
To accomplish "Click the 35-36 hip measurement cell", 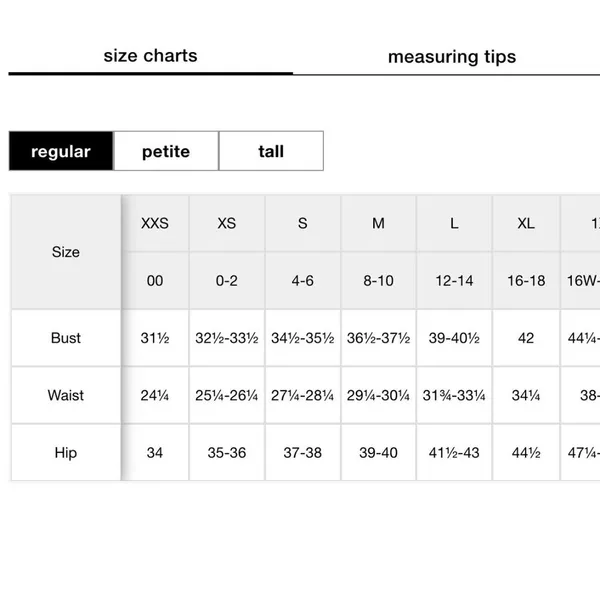I will 227,453.
